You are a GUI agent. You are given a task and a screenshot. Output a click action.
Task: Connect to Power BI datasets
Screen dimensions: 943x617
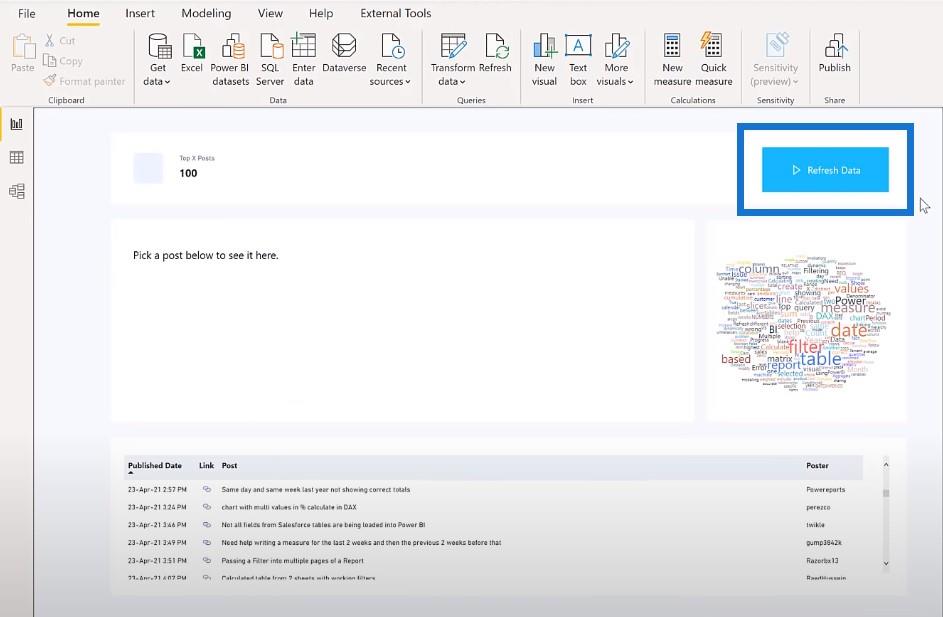[230, 60]
